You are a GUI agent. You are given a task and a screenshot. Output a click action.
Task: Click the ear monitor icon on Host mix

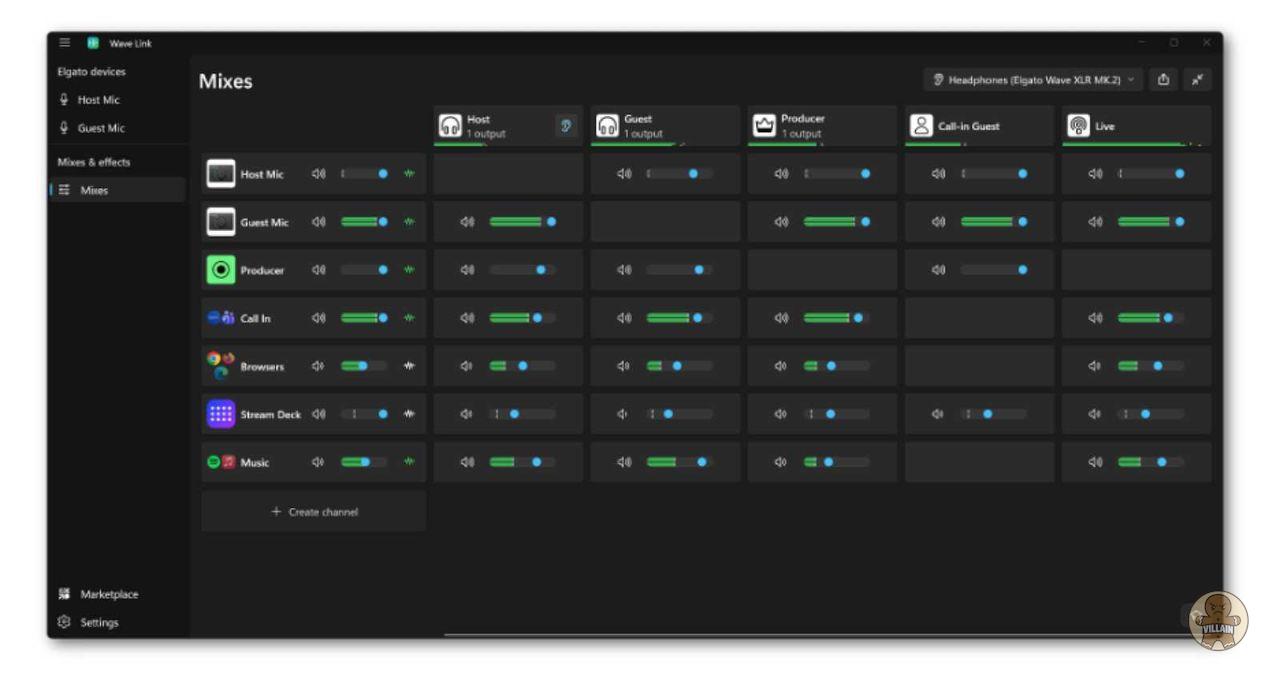(566, 126)
